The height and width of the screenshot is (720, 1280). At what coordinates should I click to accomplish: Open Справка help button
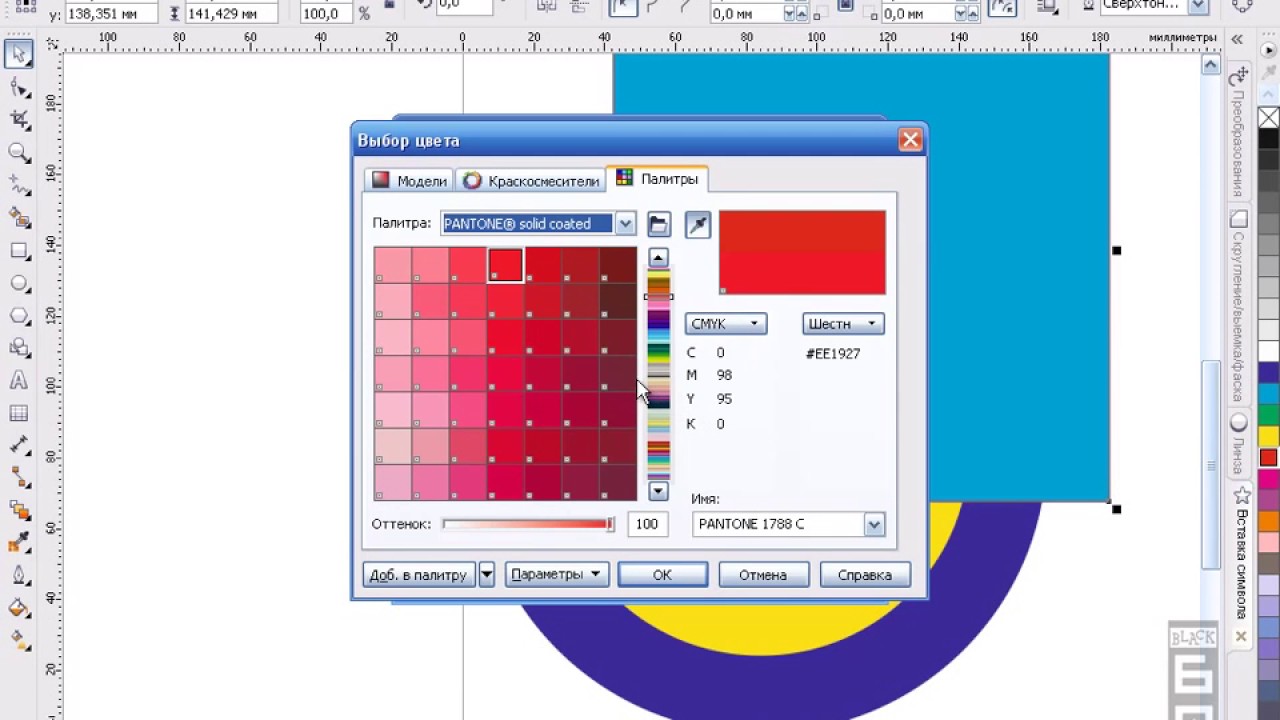(x=865, y=575)
